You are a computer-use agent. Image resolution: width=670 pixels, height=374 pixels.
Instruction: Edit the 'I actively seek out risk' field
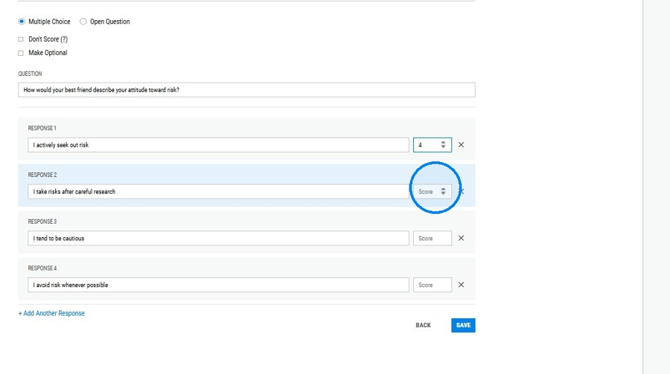pos(218,145)
